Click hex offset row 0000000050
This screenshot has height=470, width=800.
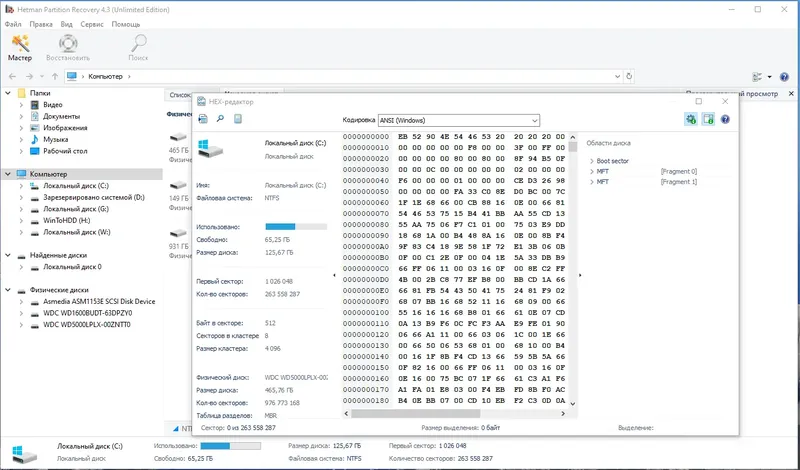(366, 191)
